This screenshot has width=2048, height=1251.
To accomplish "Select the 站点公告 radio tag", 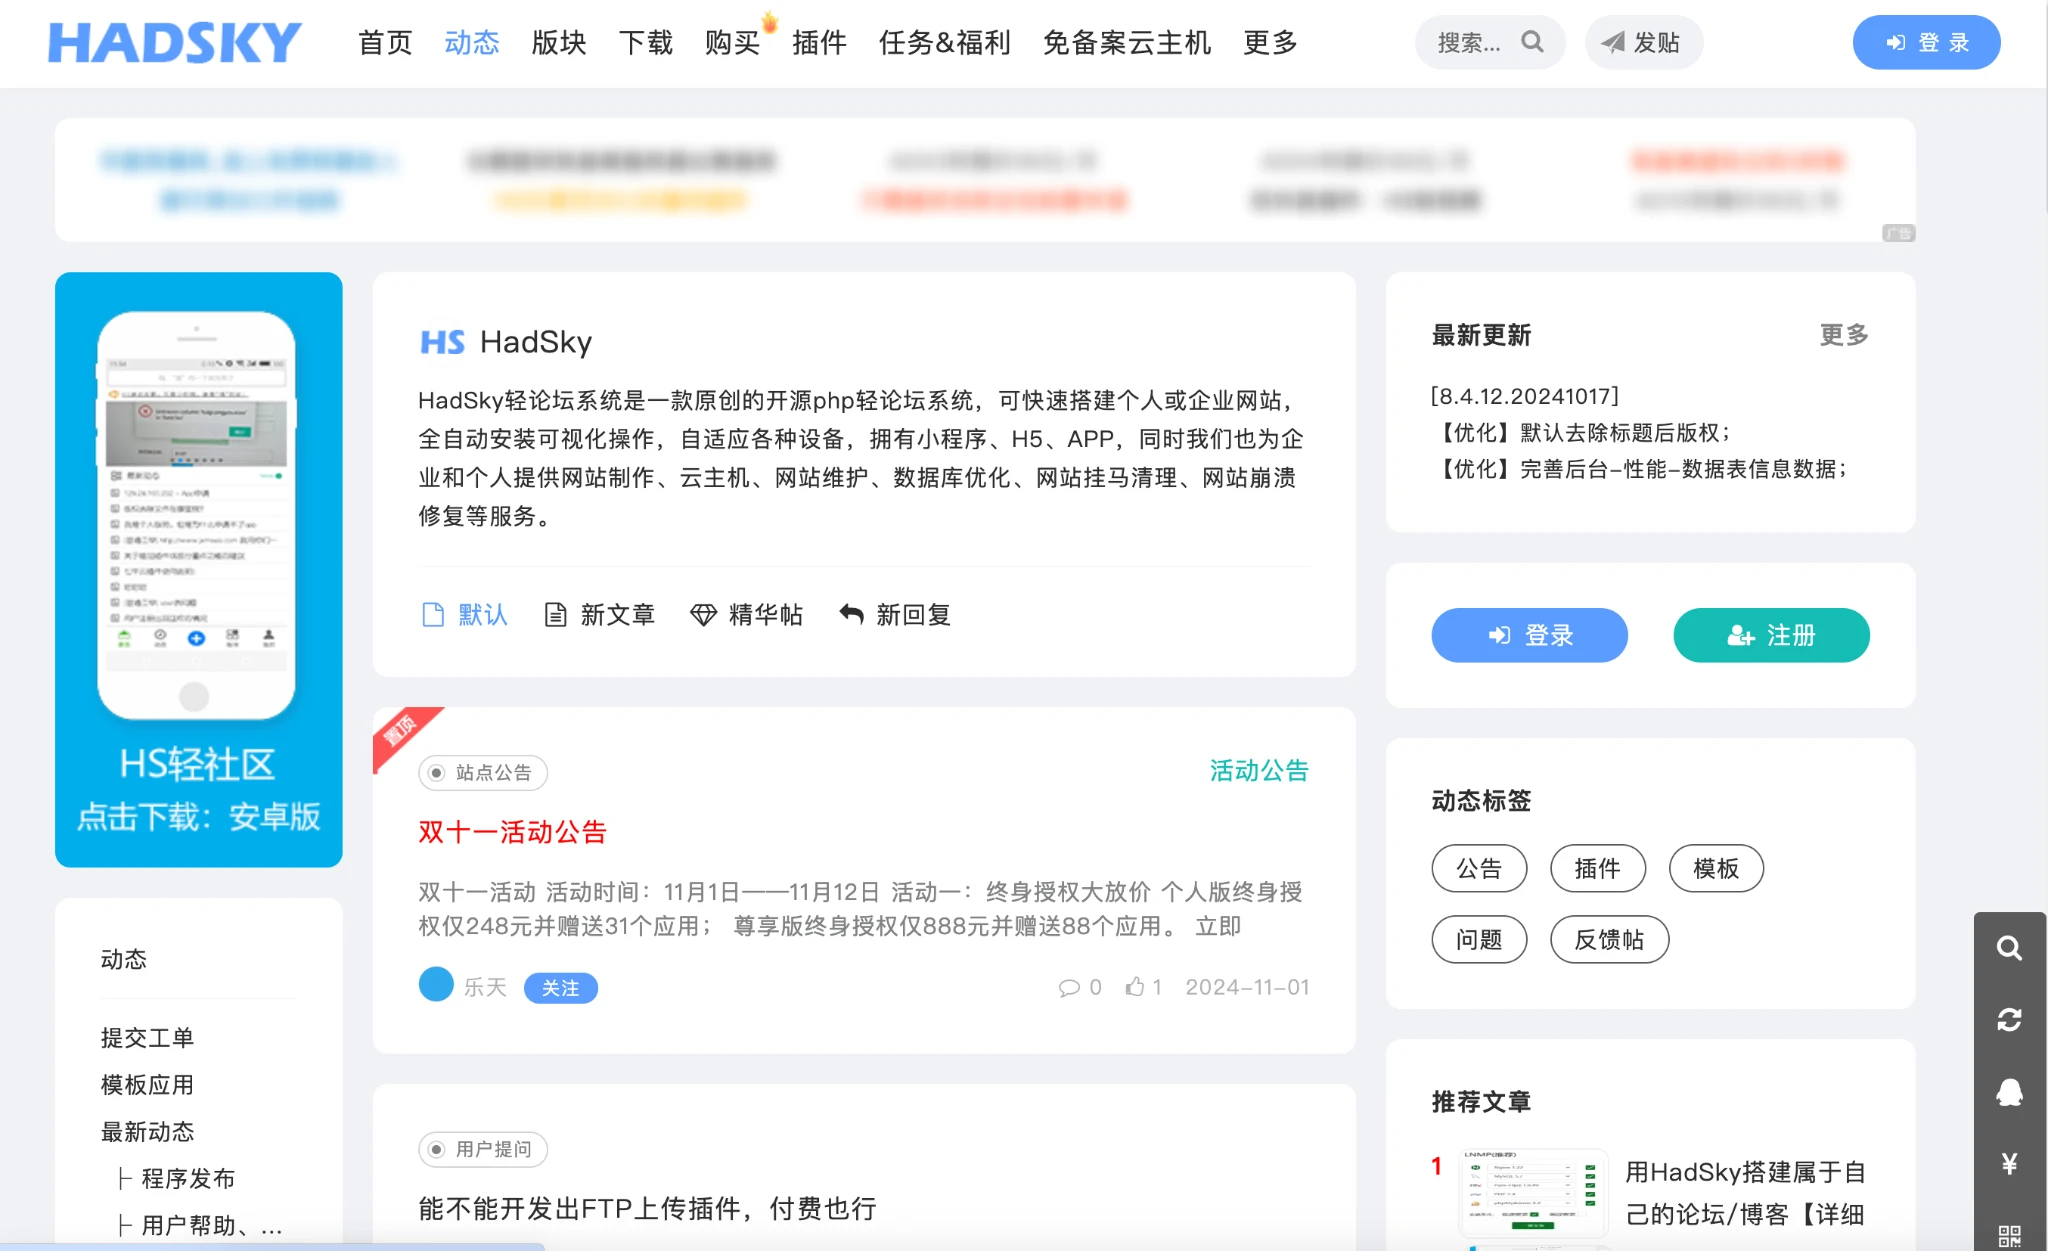I will (482, 772).
